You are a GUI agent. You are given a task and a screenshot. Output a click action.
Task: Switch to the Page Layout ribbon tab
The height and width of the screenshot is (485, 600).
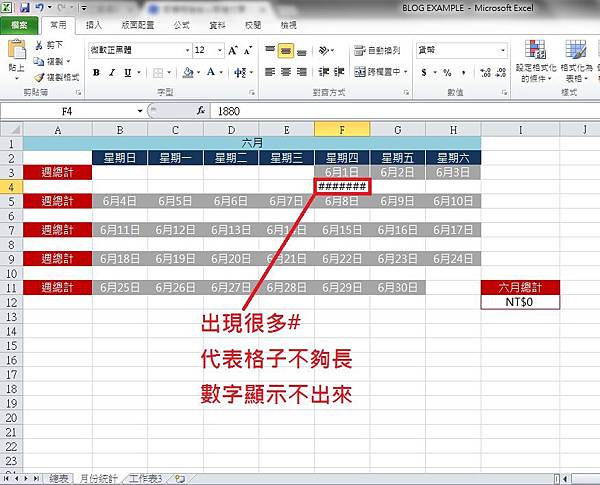[x=138, y=25]
